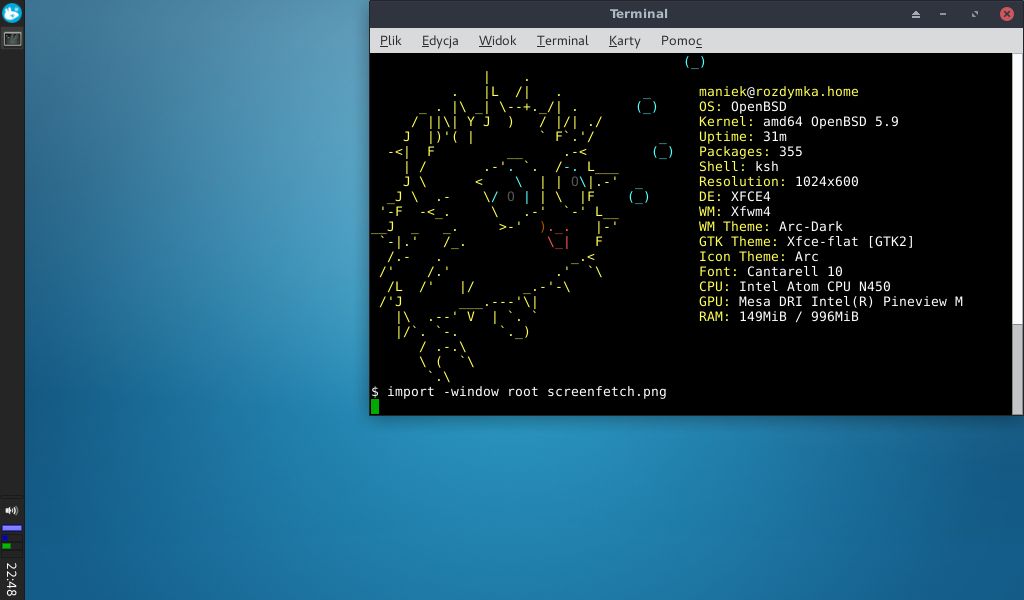This screenshot has width=1024, height=600.
Task: Click the 'CPU: Intel Atom CPU N450' line
Action: click(795, 287)
